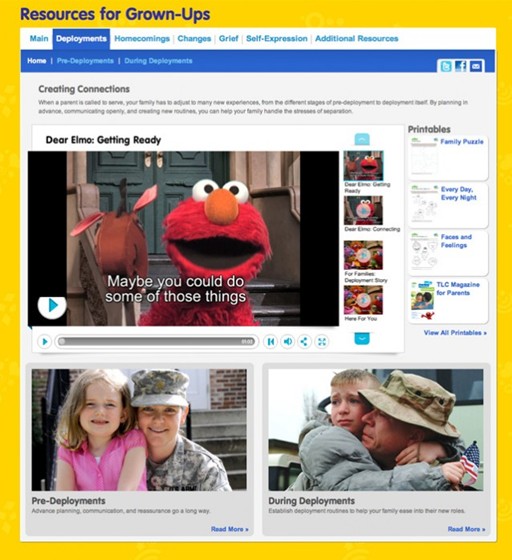Click the Elmo video frame
The height and width of the screenshot is (560, 512).
coord(183,239)
